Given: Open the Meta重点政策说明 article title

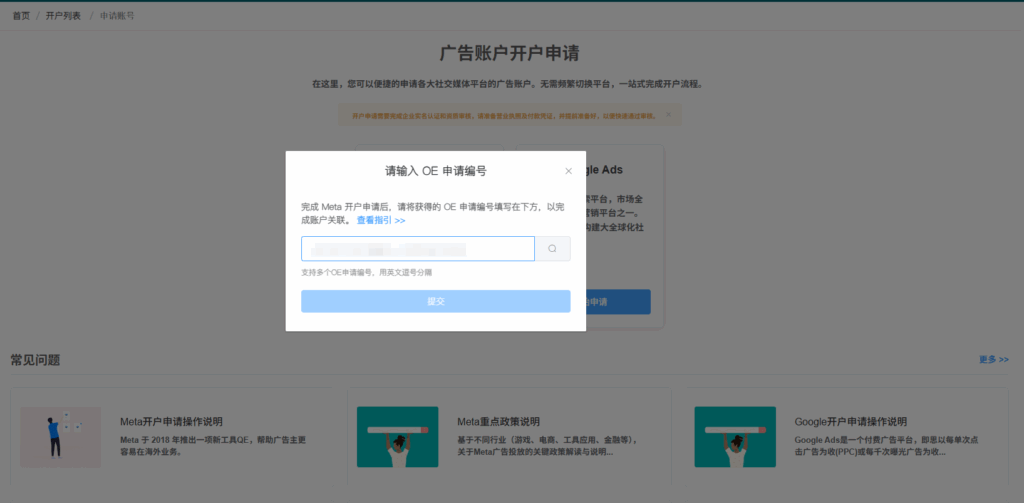Looking at the screenshot, I should coord(498,421).
